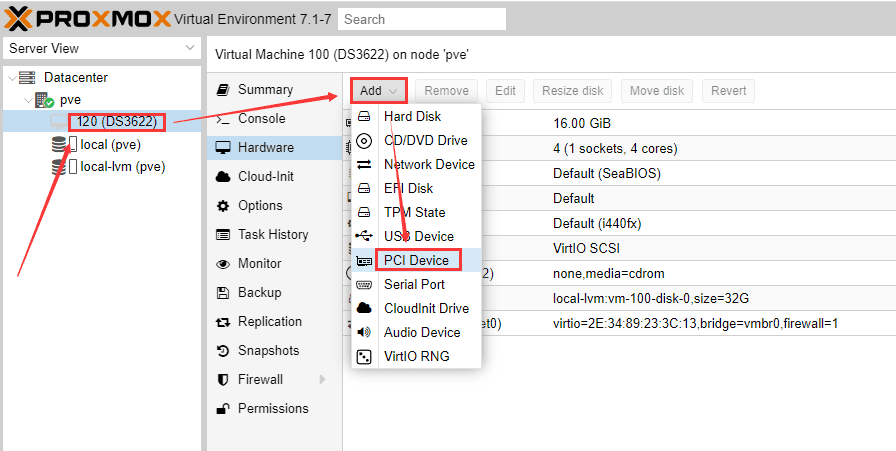This screenshot has width=896, height=451.
Task: Choose CD/DVD Drive from Add menu
Action: pos(417,141)
